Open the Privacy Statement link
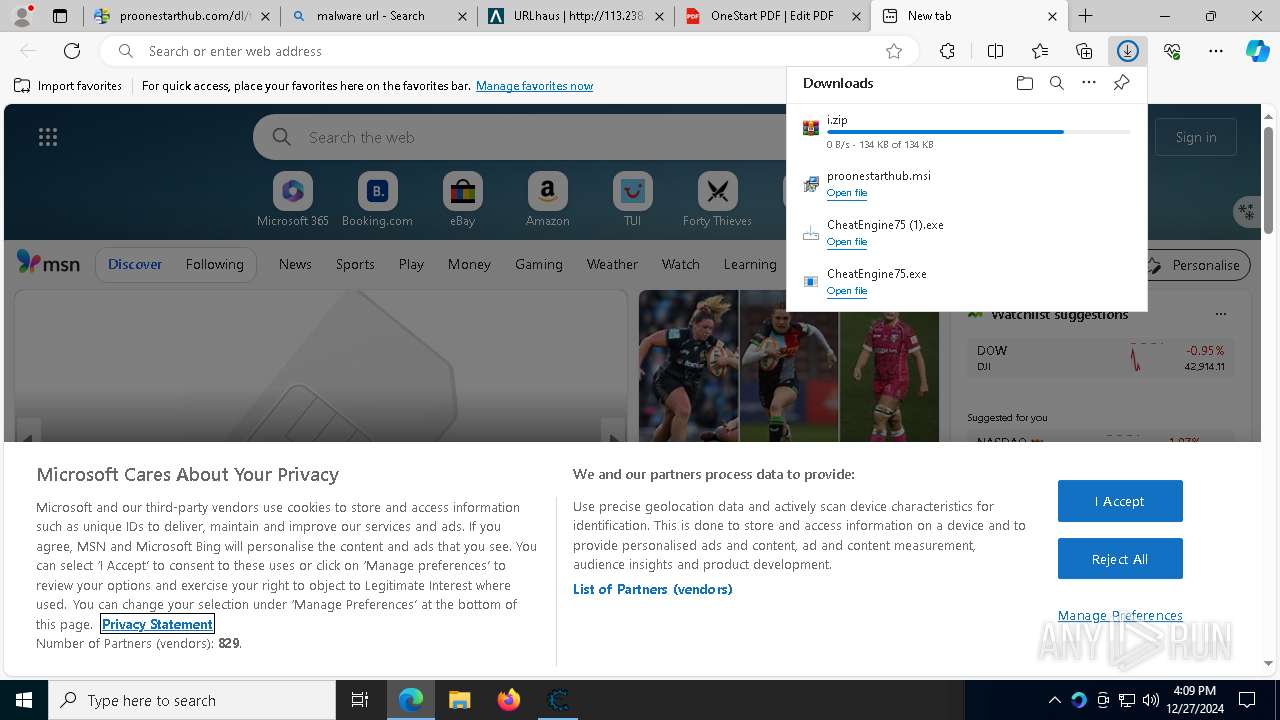 coord(157,624)
